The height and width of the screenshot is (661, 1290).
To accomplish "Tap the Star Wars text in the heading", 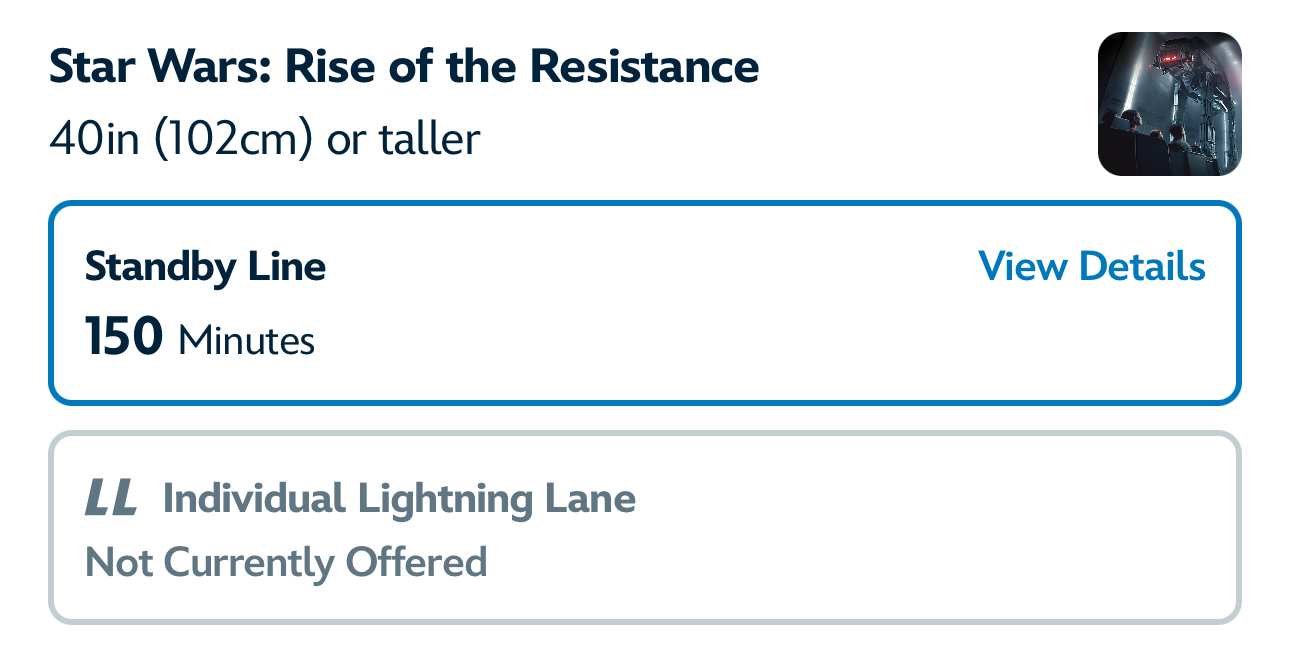I will pos(161,67).
